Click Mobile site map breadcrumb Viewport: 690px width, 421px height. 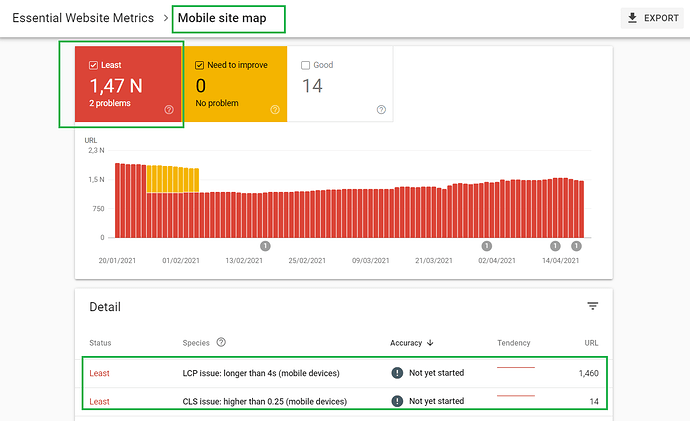[x=222, y=18]
